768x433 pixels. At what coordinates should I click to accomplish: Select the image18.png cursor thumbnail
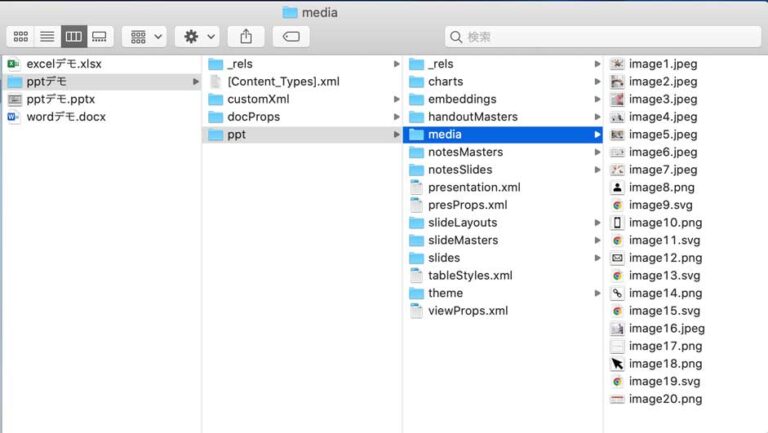coord(618,364)
